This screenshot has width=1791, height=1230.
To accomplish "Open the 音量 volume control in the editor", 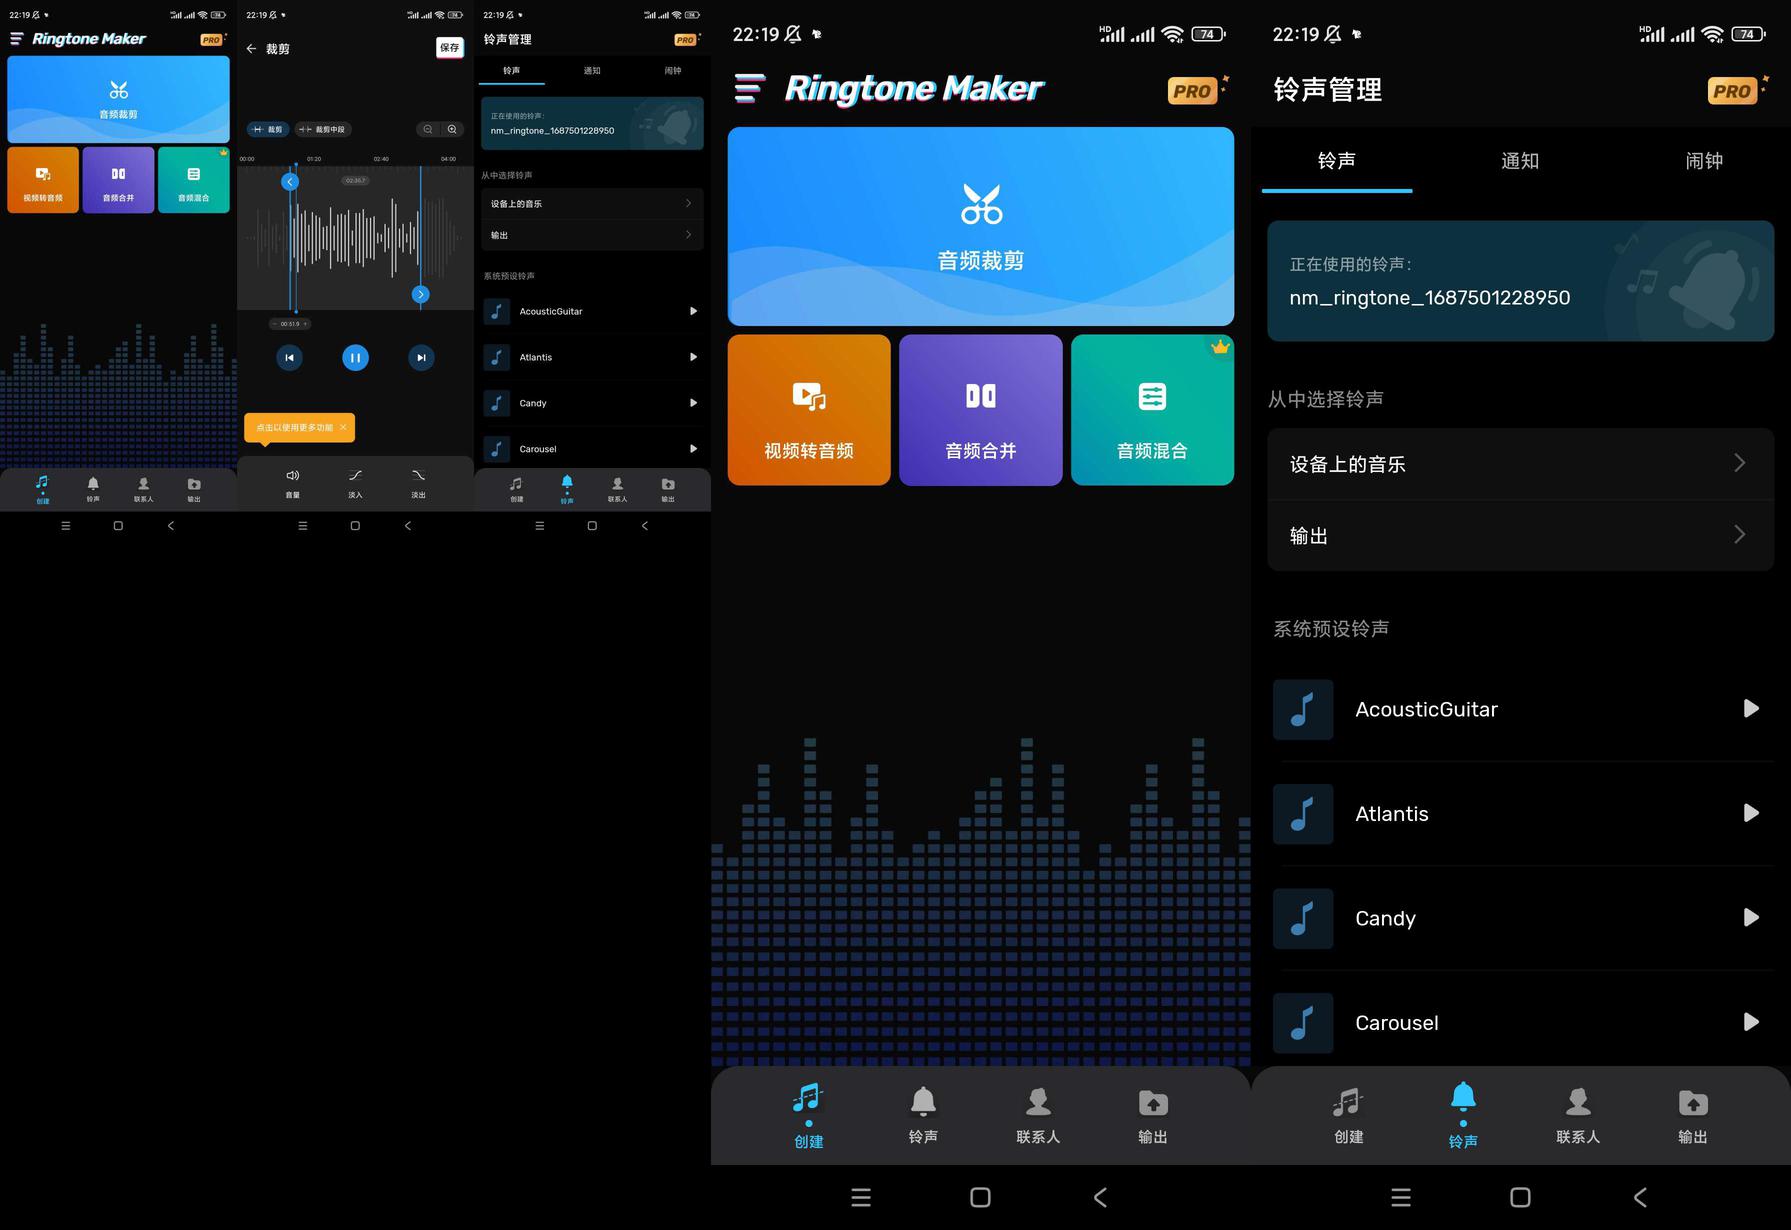I will click(293, 482).
